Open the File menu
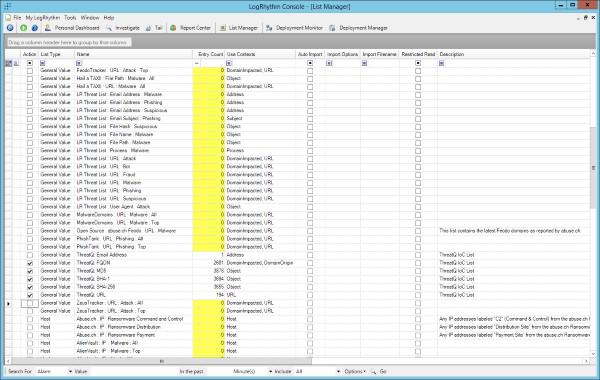This screenshot has height=380, width=600. point(17,18)
